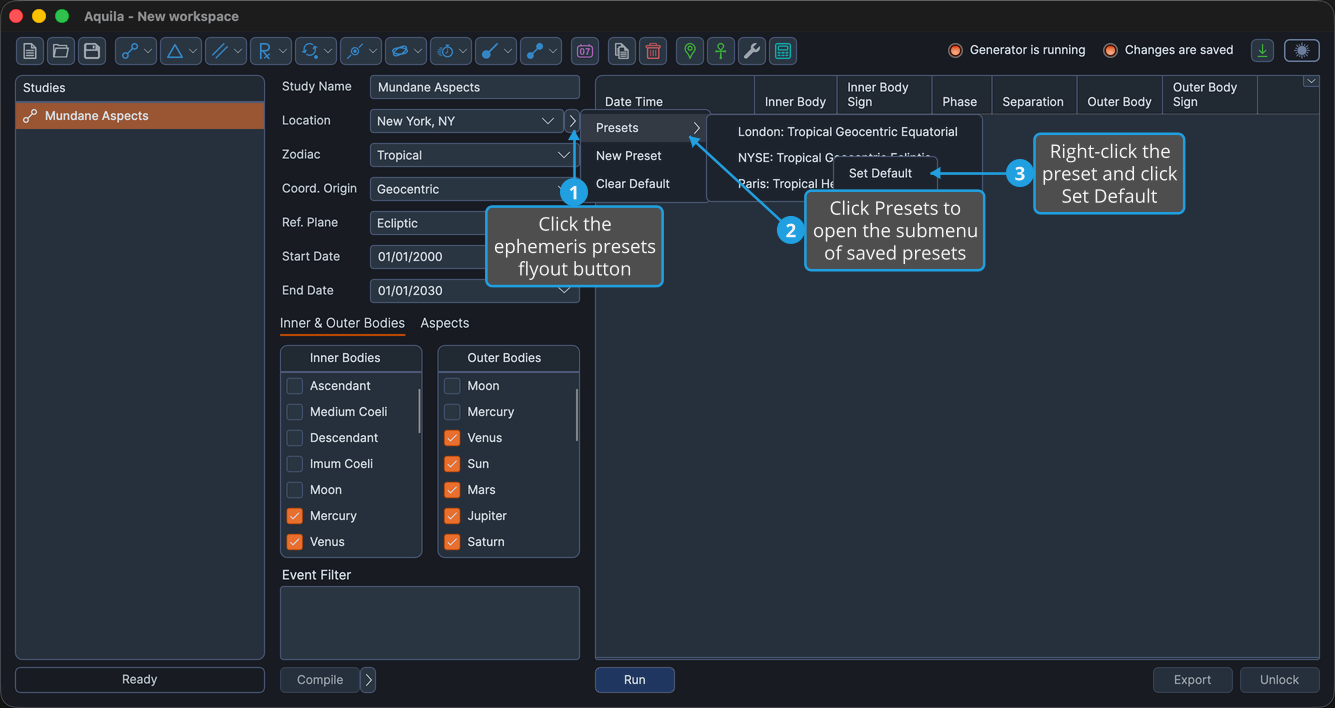Click the Unlock button

tap(1279, 680)
